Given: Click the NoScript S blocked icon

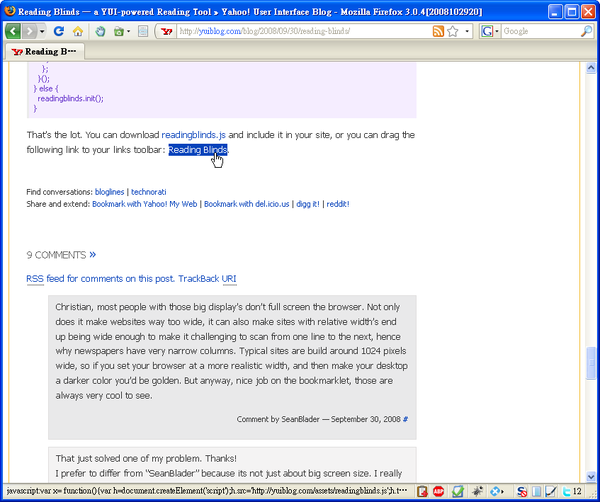Looking at the screenshot, I should point(521,491).
